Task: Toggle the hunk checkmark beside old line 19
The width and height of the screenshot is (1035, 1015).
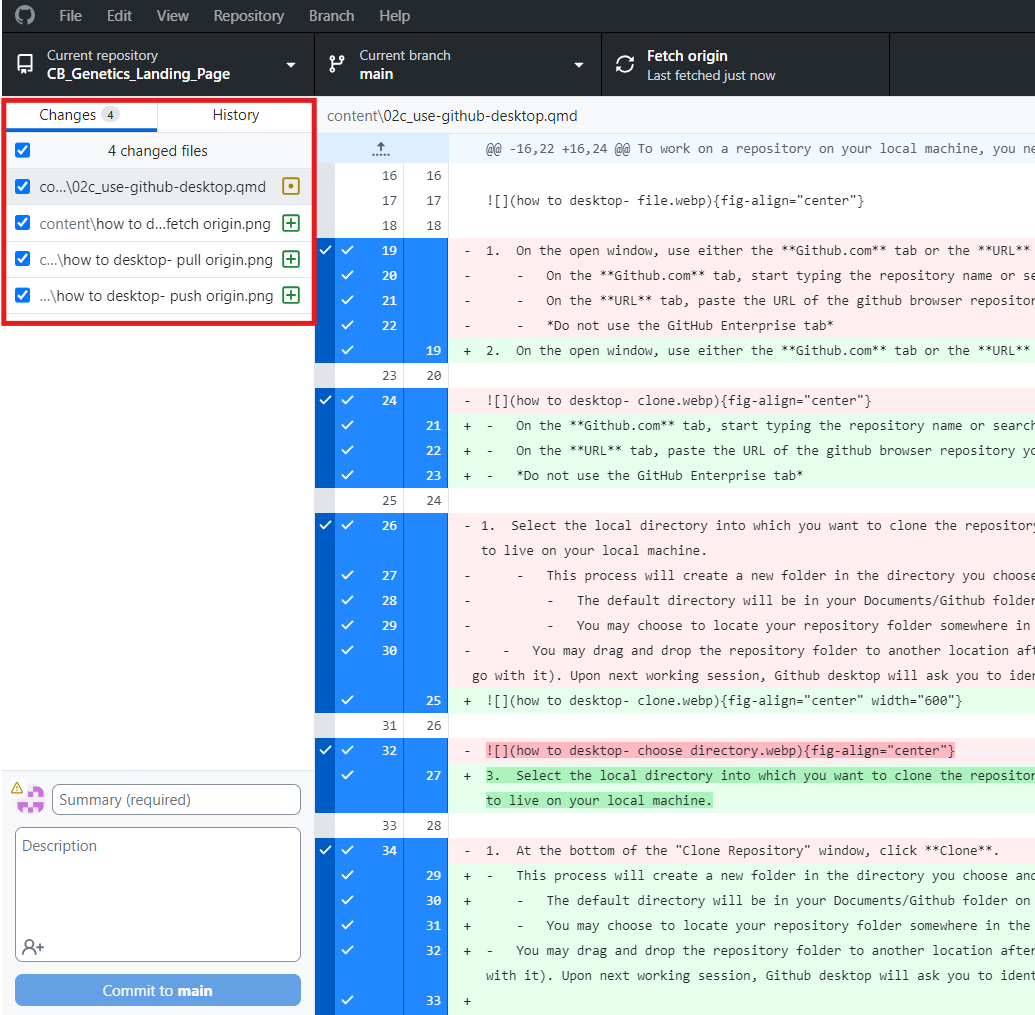Action: point(325,250)
